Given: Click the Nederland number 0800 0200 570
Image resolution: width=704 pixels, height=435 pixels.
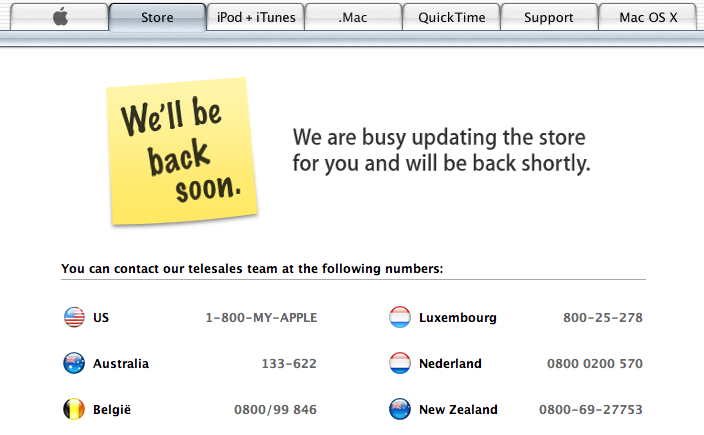Looking at the screenshot, I should coord(595,364).
